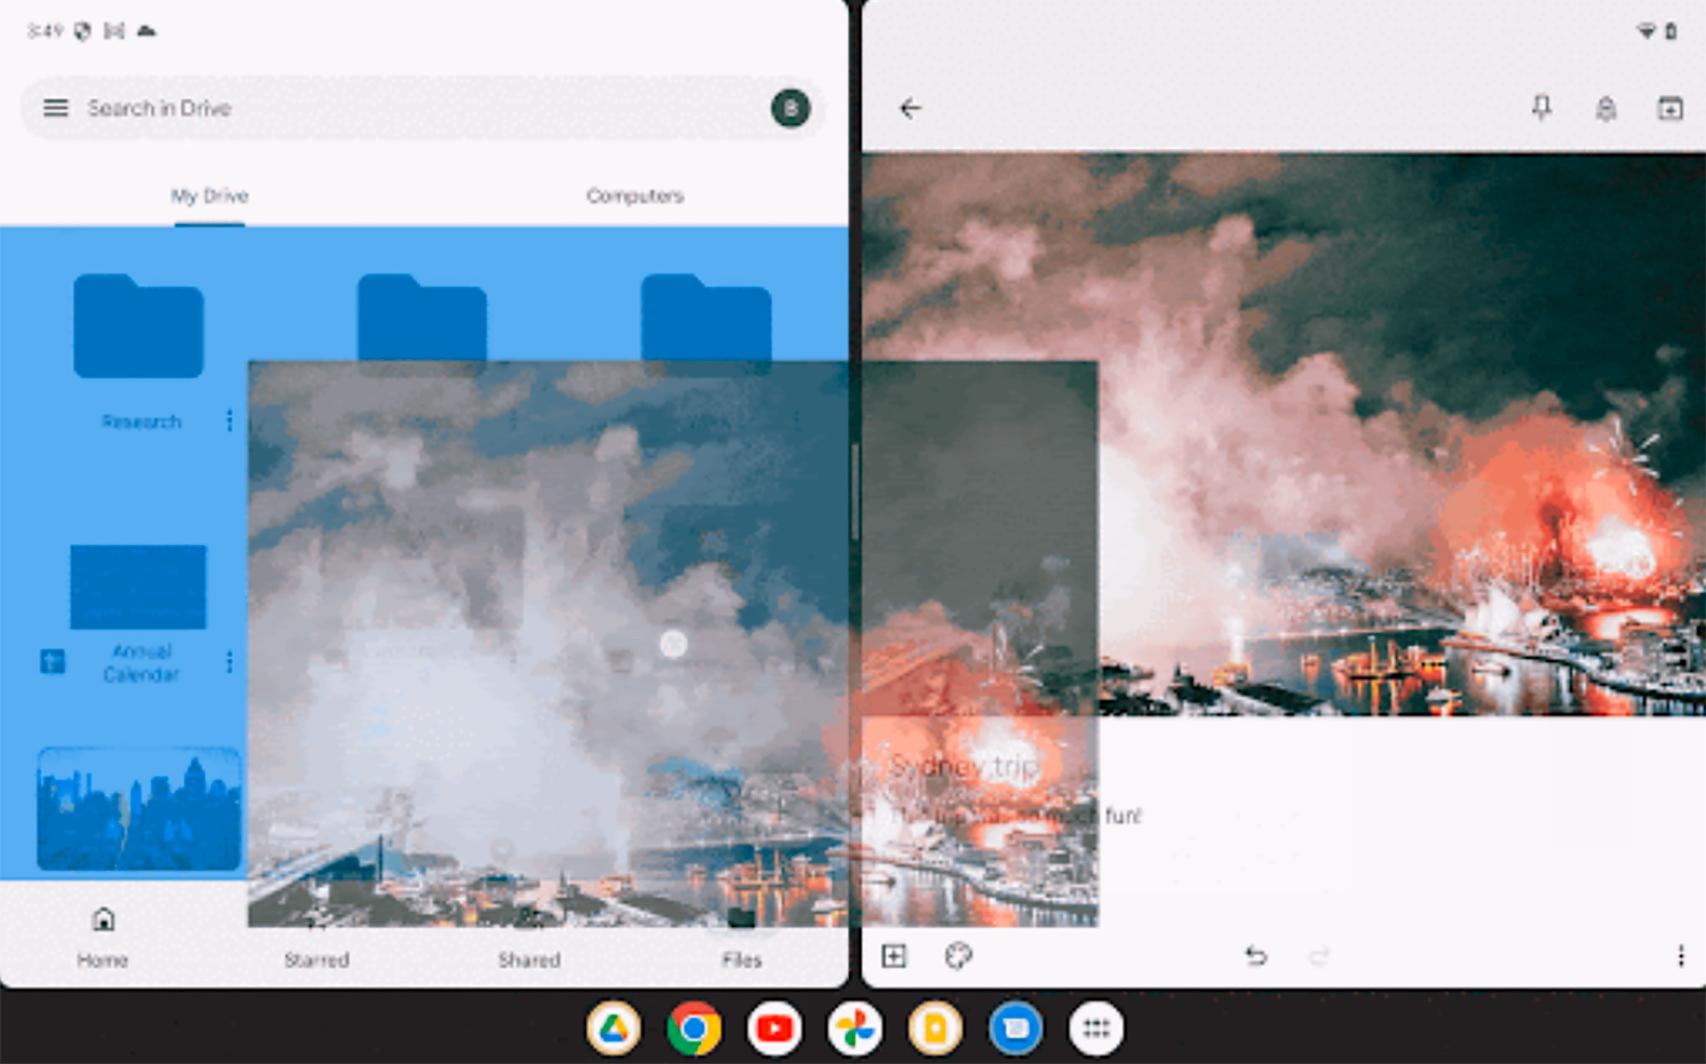The image size is (1706, 1064).
Task: Undo the last edit in the note
Action: [1256, 957]
